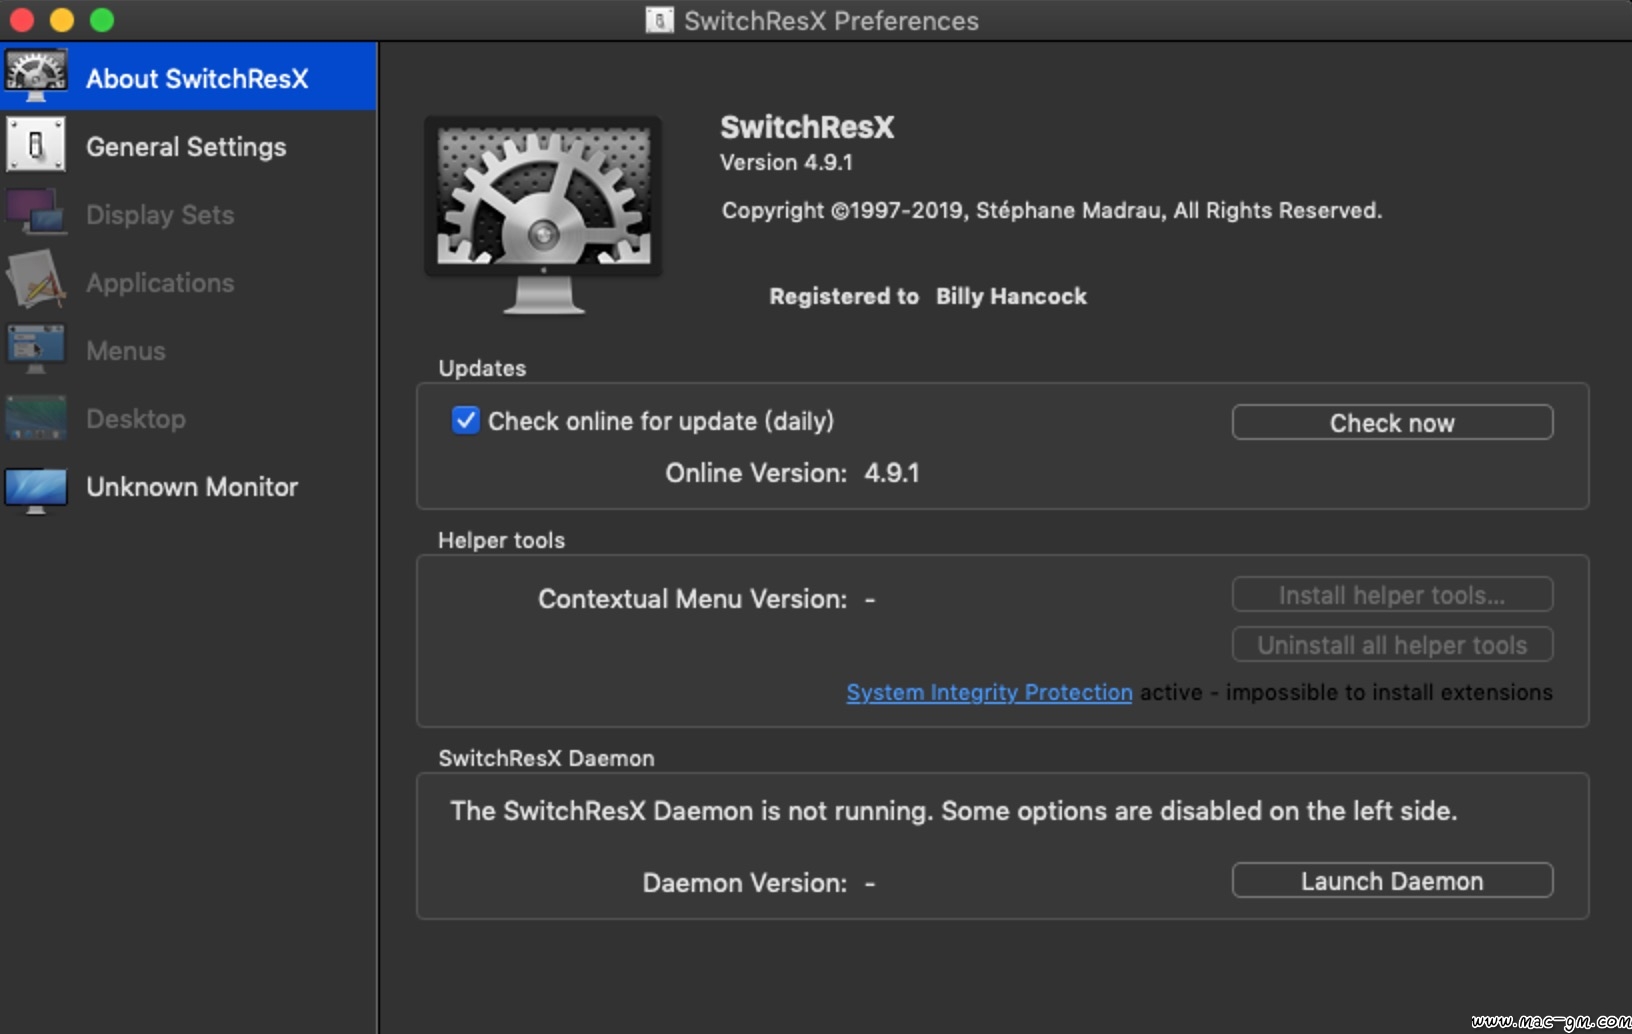Click the registered name Billy Hancock
This screenshot has width=1632, height=1034.
click(x=1011, y=296)
